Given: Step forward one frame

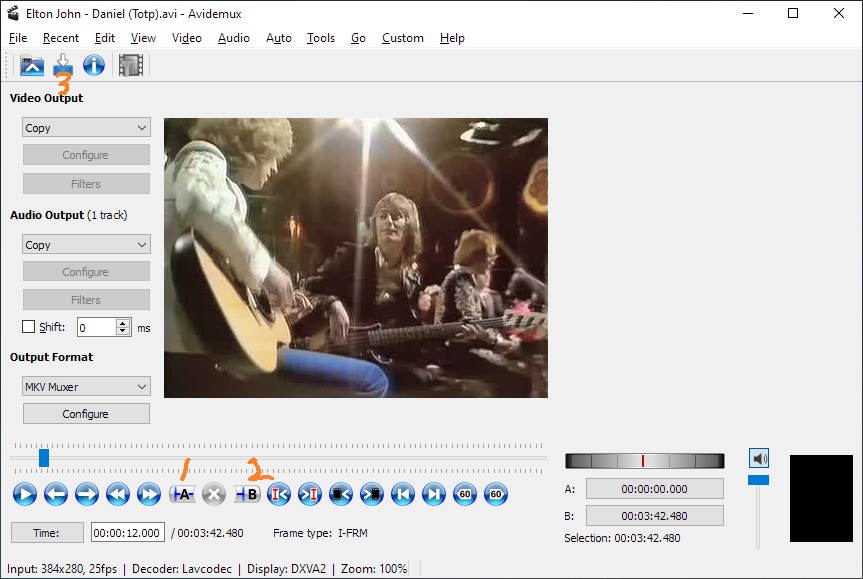Looking at the screenshot, I should coord(86,494).
